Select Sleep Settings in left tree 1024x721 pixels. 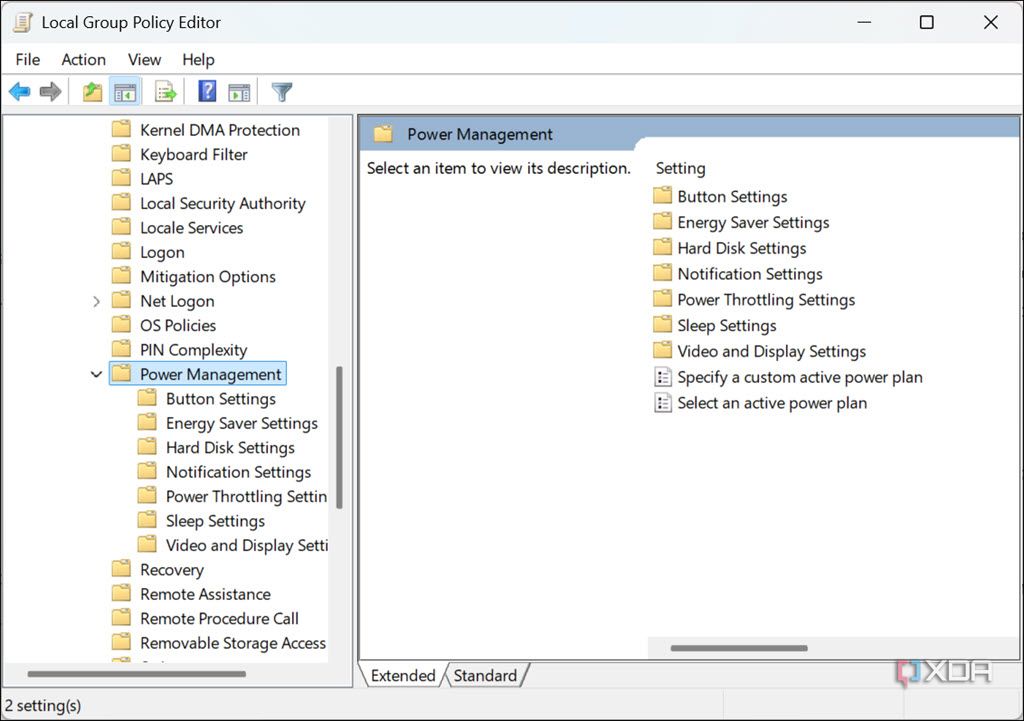click(215, 521)
